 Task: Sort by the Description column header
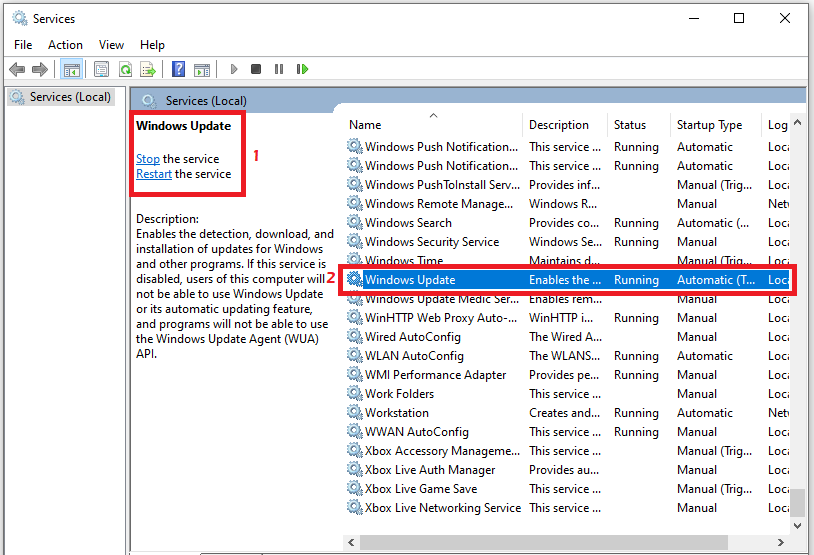pos(565,125)
